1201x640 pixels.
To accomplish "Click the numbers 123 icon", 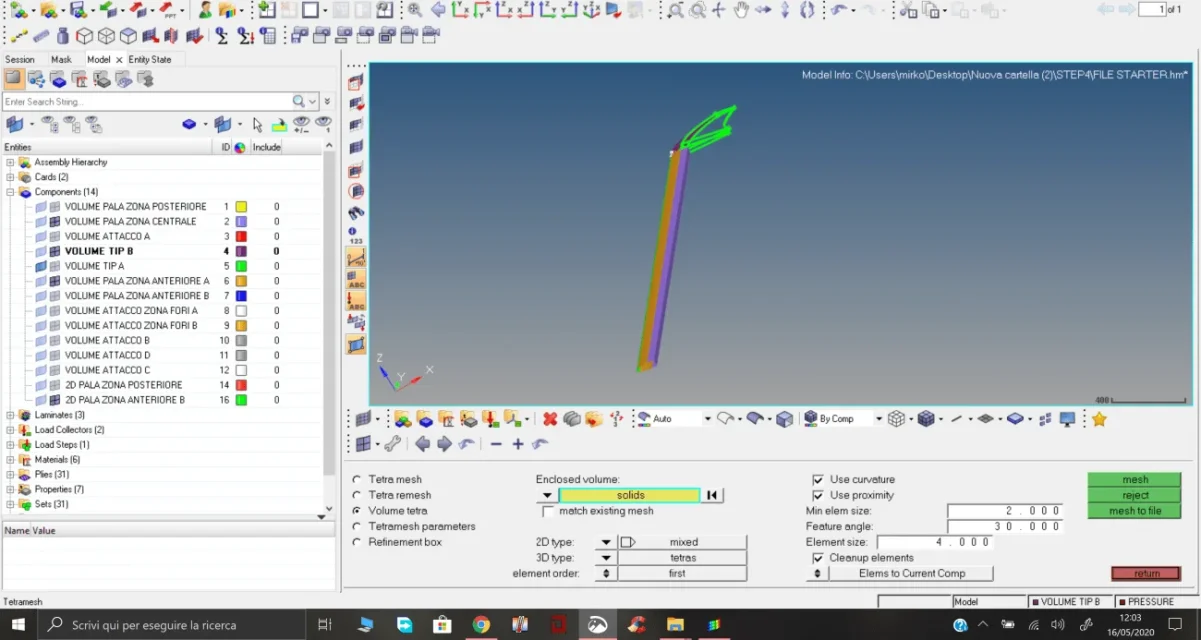I will (356, 236).
